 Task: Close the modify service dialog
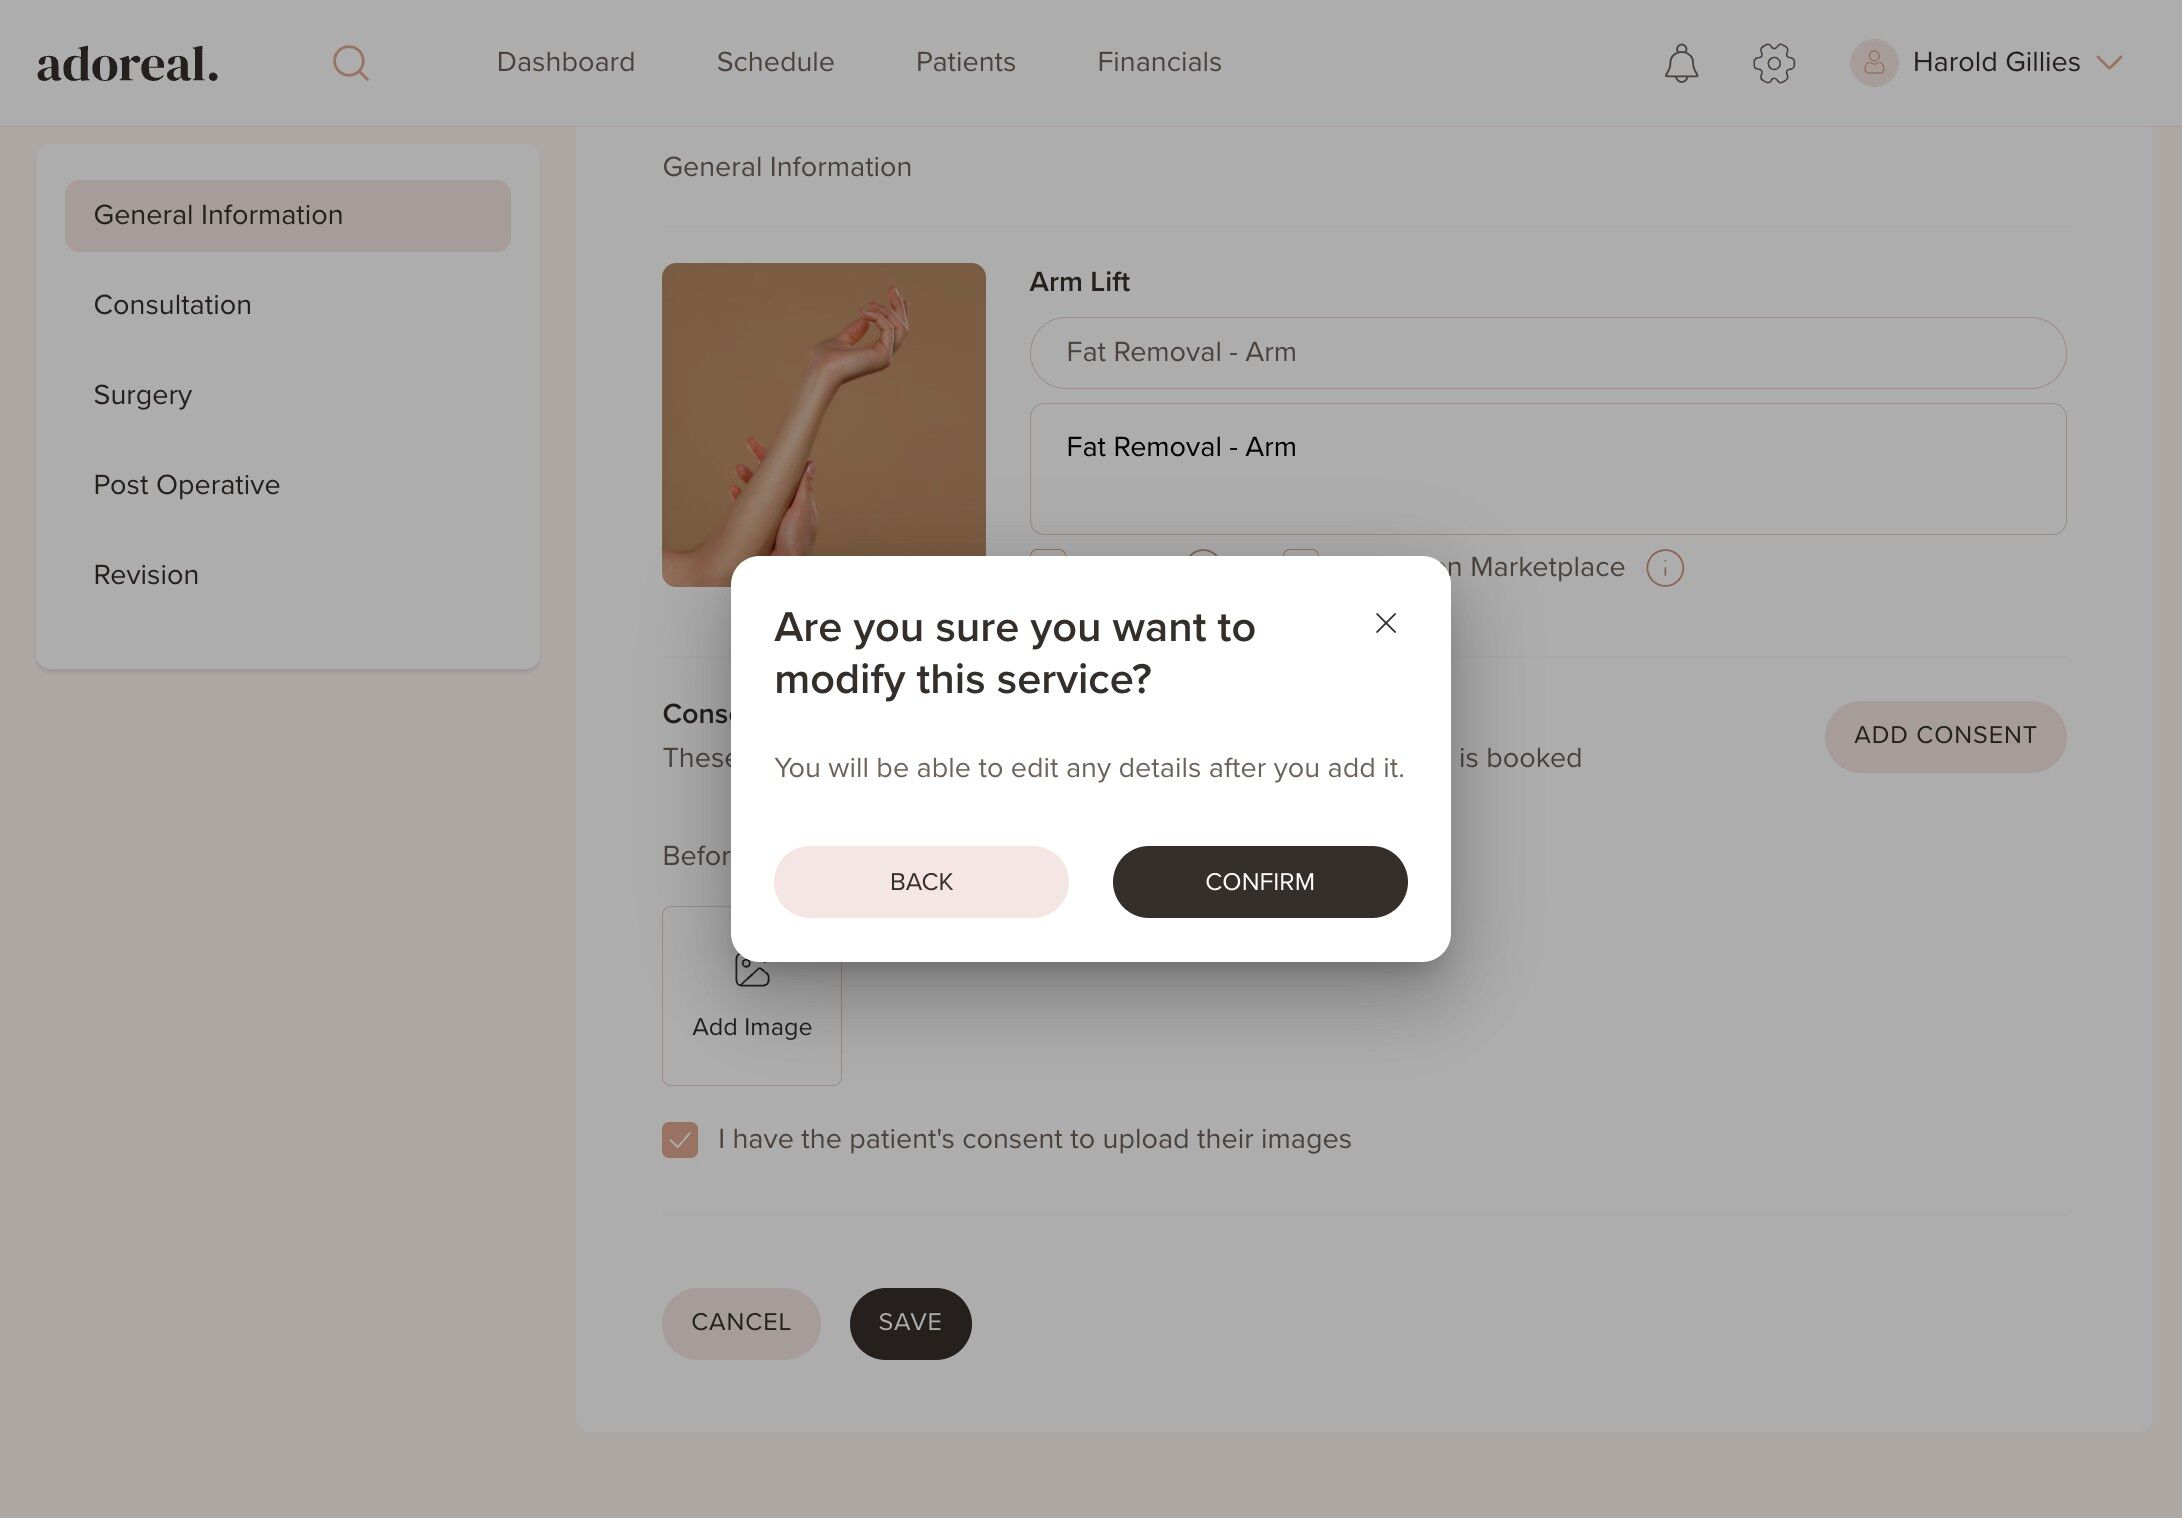1385,623
